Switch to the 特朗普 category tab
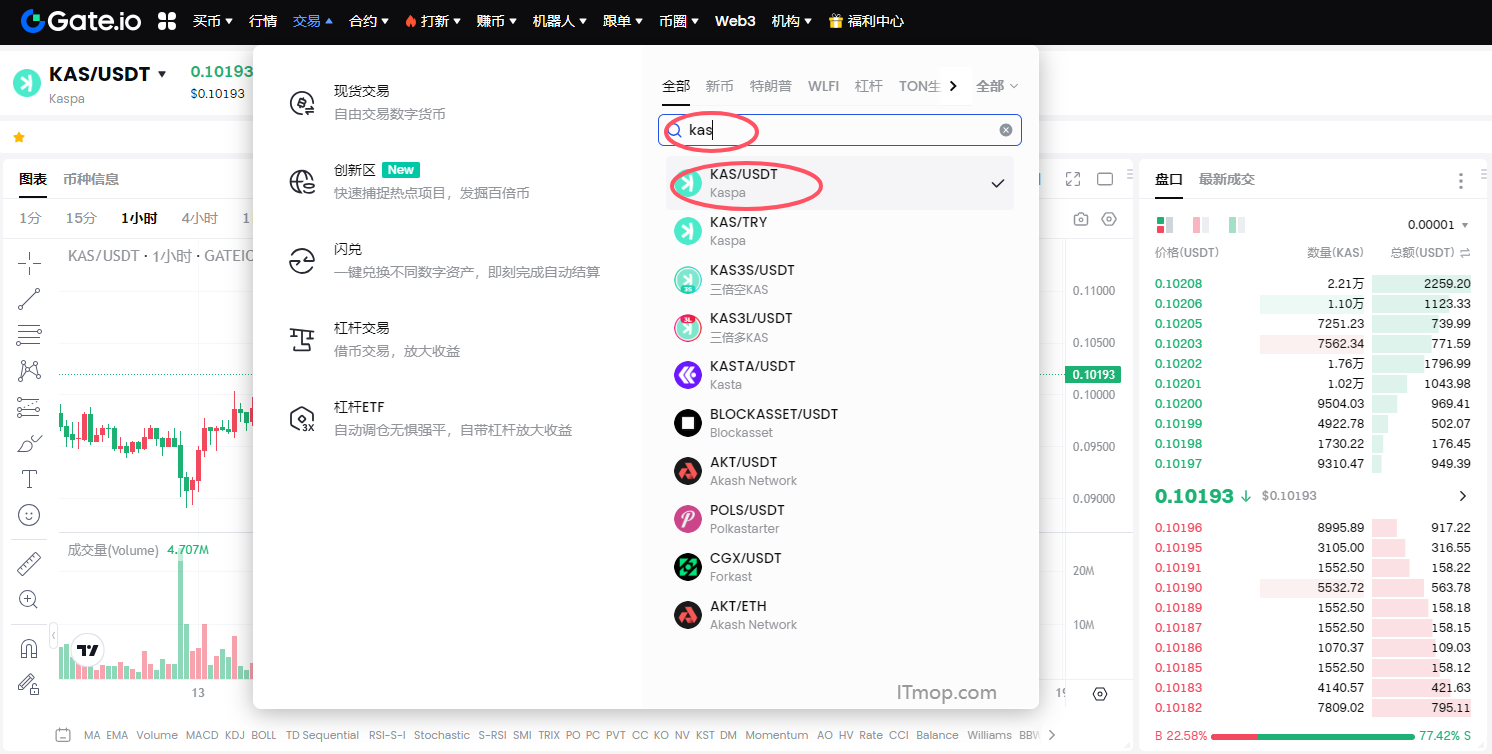 coord(771,86)
